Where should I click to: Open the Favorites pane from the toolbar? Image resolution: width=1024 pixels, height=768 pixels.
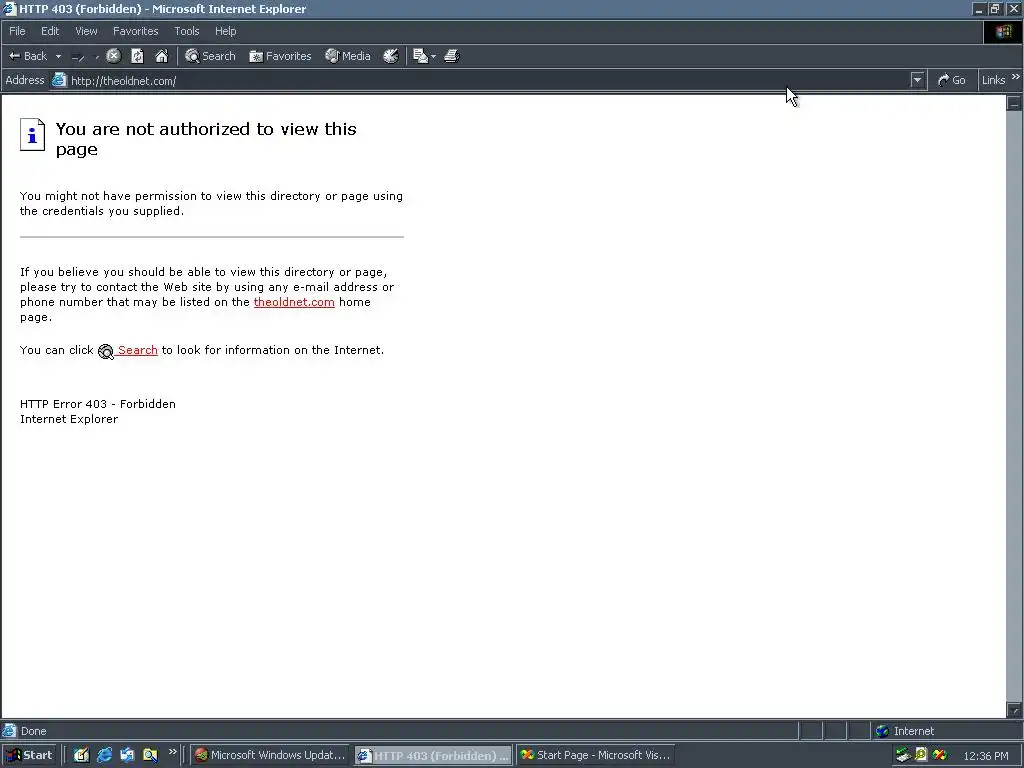(x=280, y=56)
